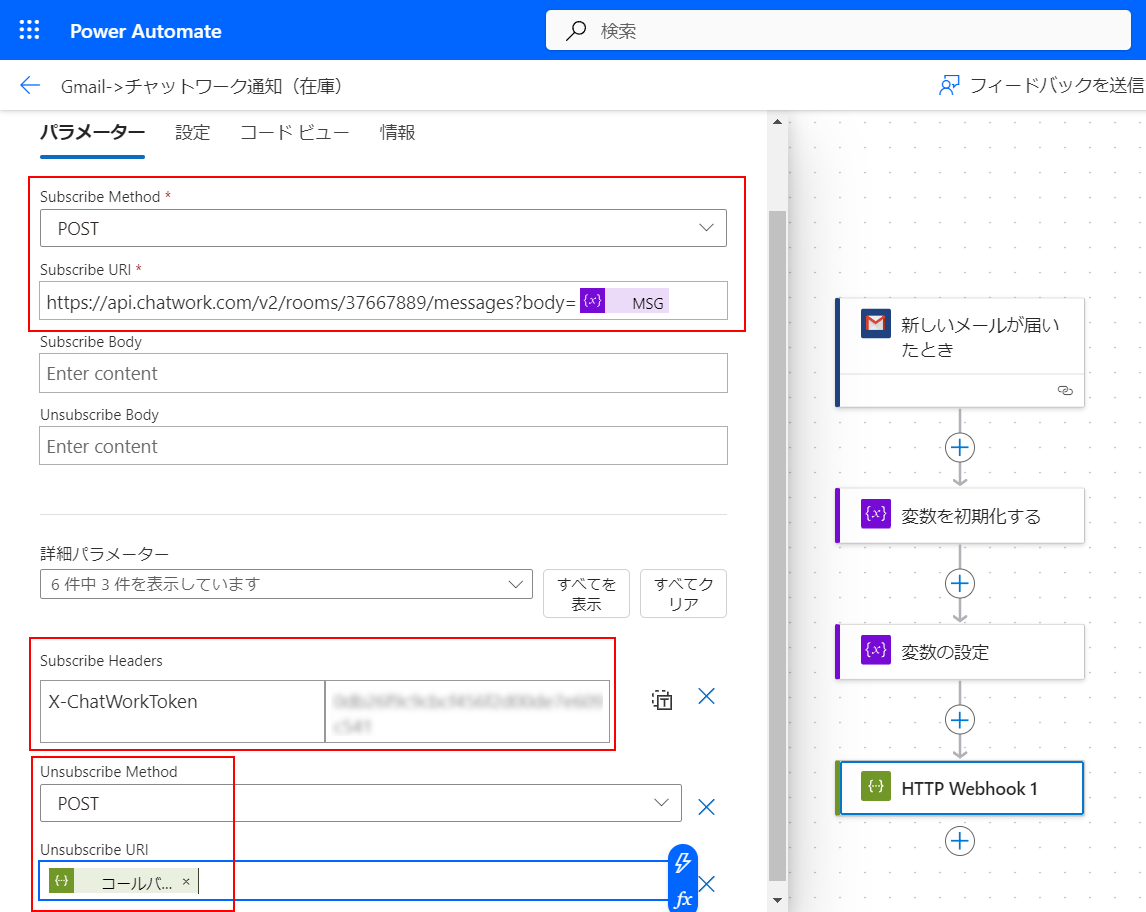
Task: Click the HTTP Webhook icon on its flow card
Action: click(874, 787)
